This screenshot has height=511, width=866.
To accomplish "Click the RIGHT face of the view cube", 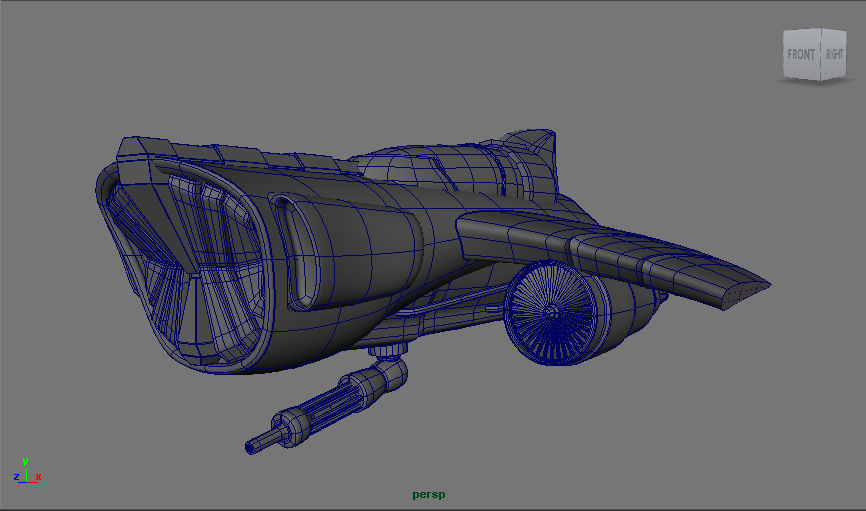I will coord(834,54).
